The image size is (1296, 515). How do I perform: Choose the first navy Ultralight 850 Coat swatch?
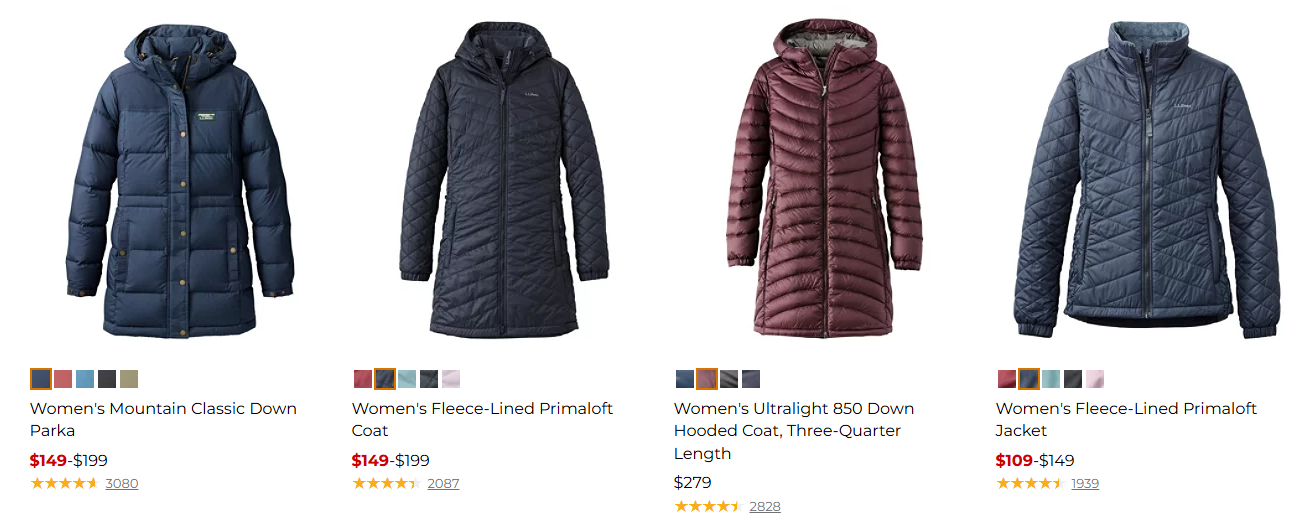[x=685, y=379]
